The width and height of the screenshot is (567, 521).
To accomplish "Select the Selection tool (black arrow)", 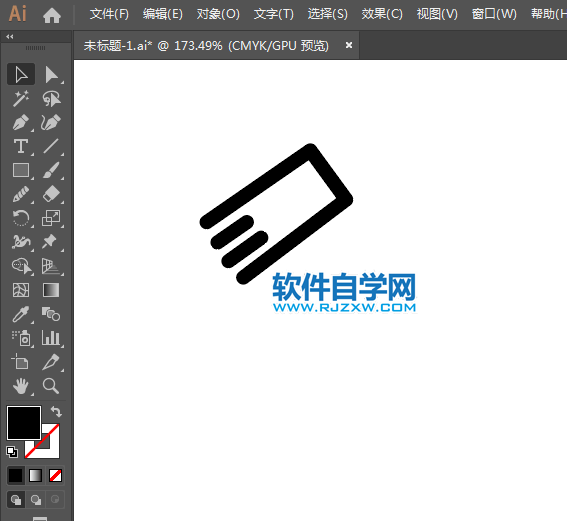I will tap(21, 74).
